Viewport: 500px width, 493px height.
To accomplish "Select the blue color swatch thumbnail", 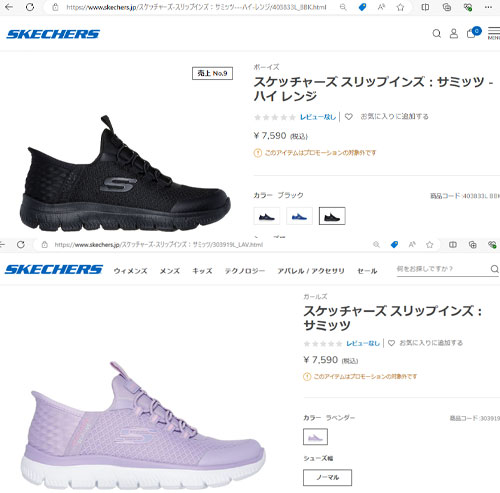I will click(299, 216).
